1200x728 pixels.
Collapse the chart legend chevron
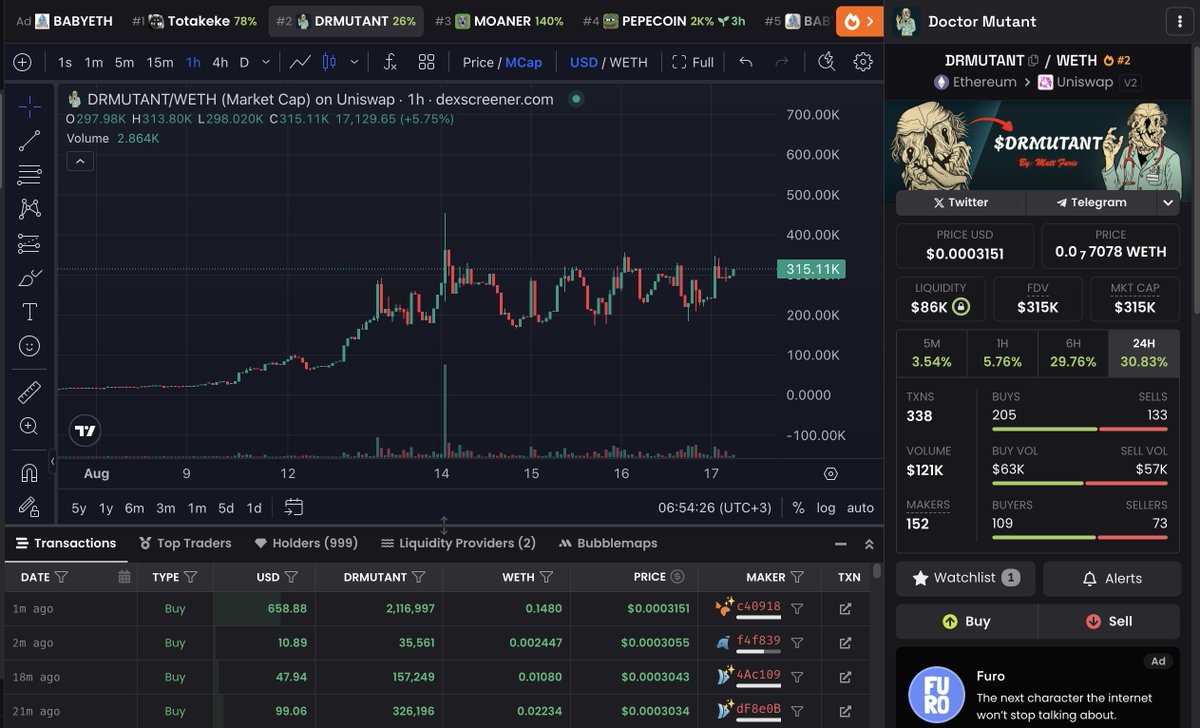click(81, 161)
